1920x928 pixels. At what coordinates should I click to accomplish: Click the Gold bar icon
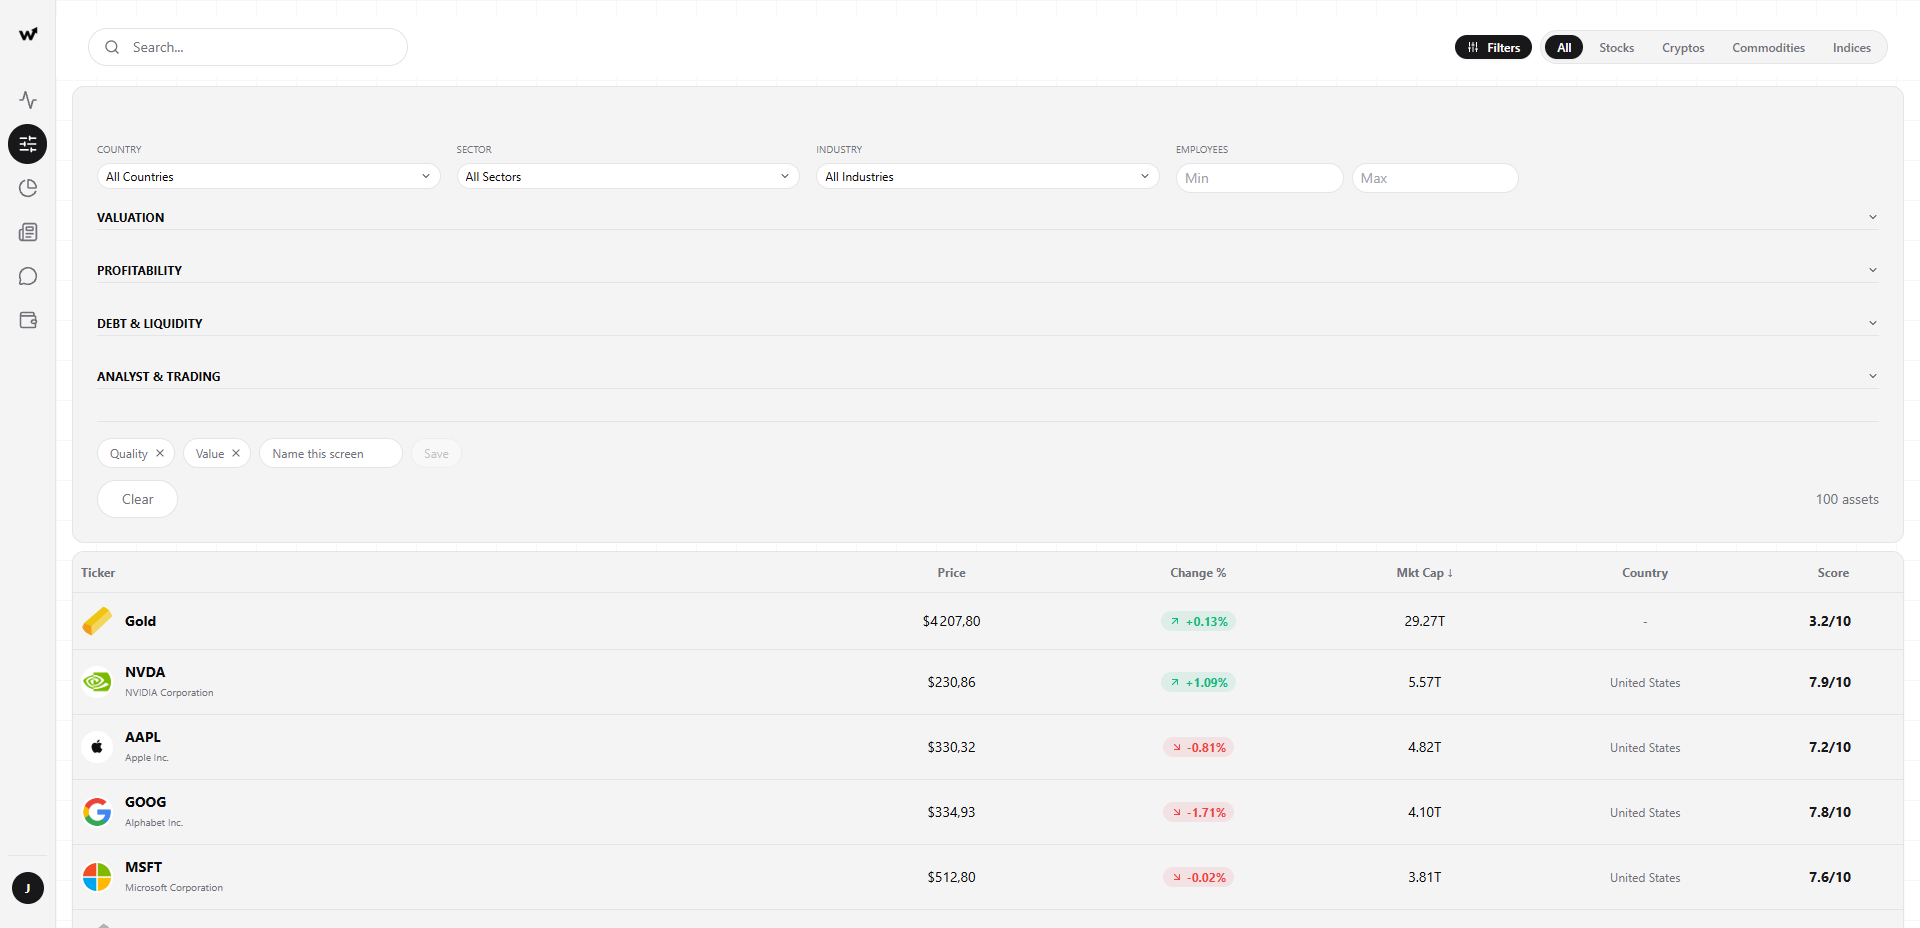[97, 621]
